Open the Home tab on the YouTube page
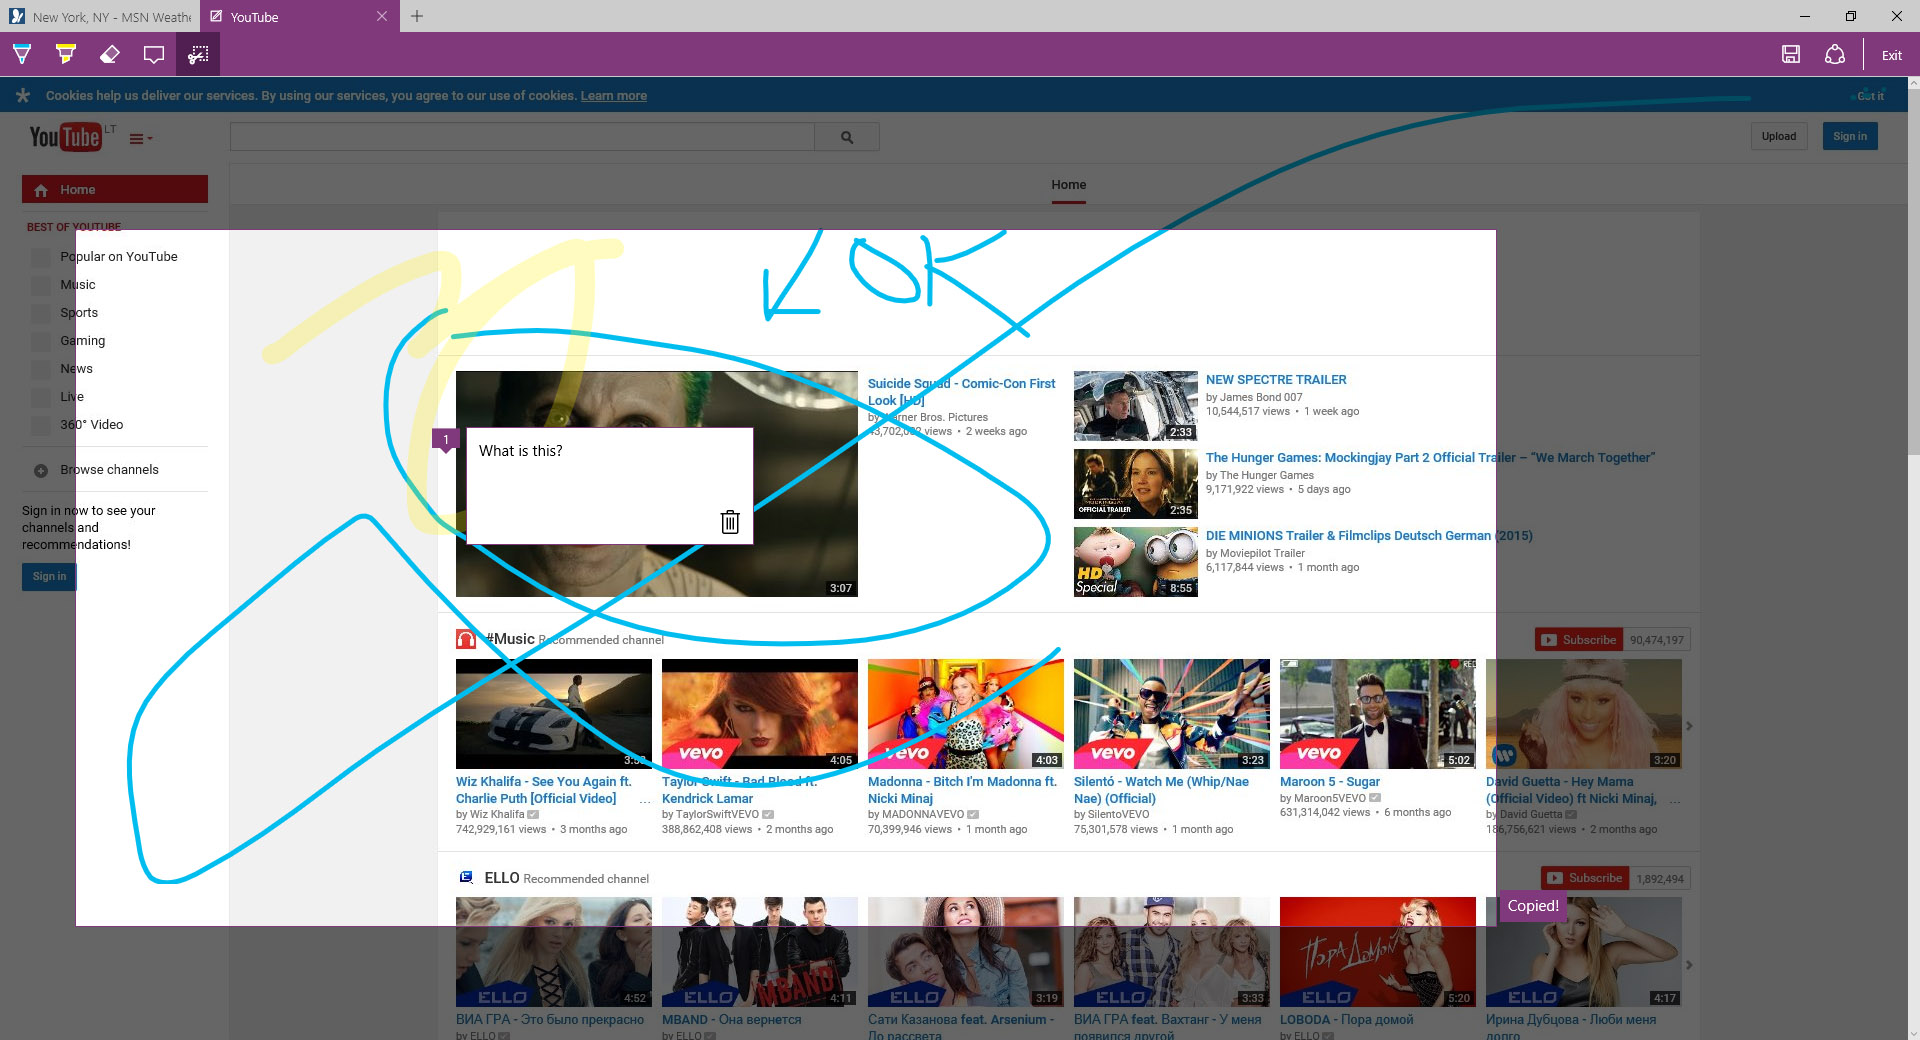 click(1068, 185)
